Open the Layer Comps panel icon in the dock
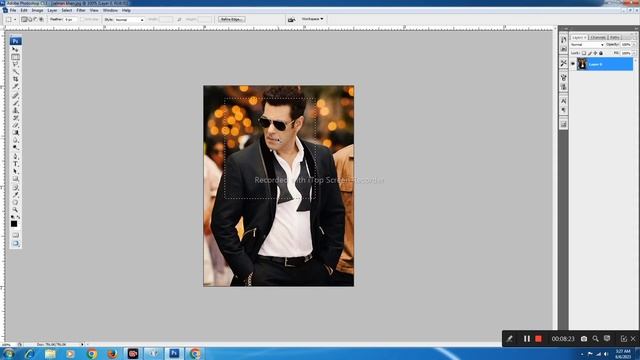Viewport: 640px width, 360px height. coord(564,124)
